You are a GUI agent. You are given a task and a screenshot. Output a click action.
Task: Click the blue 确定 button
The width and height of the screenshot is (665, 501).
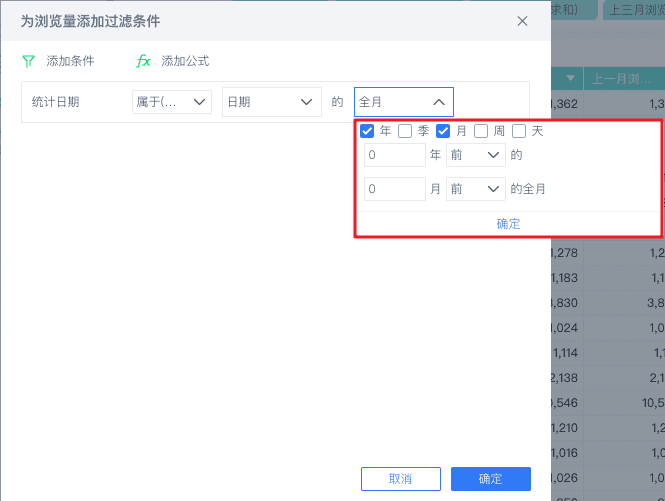[x=491, y=479]
